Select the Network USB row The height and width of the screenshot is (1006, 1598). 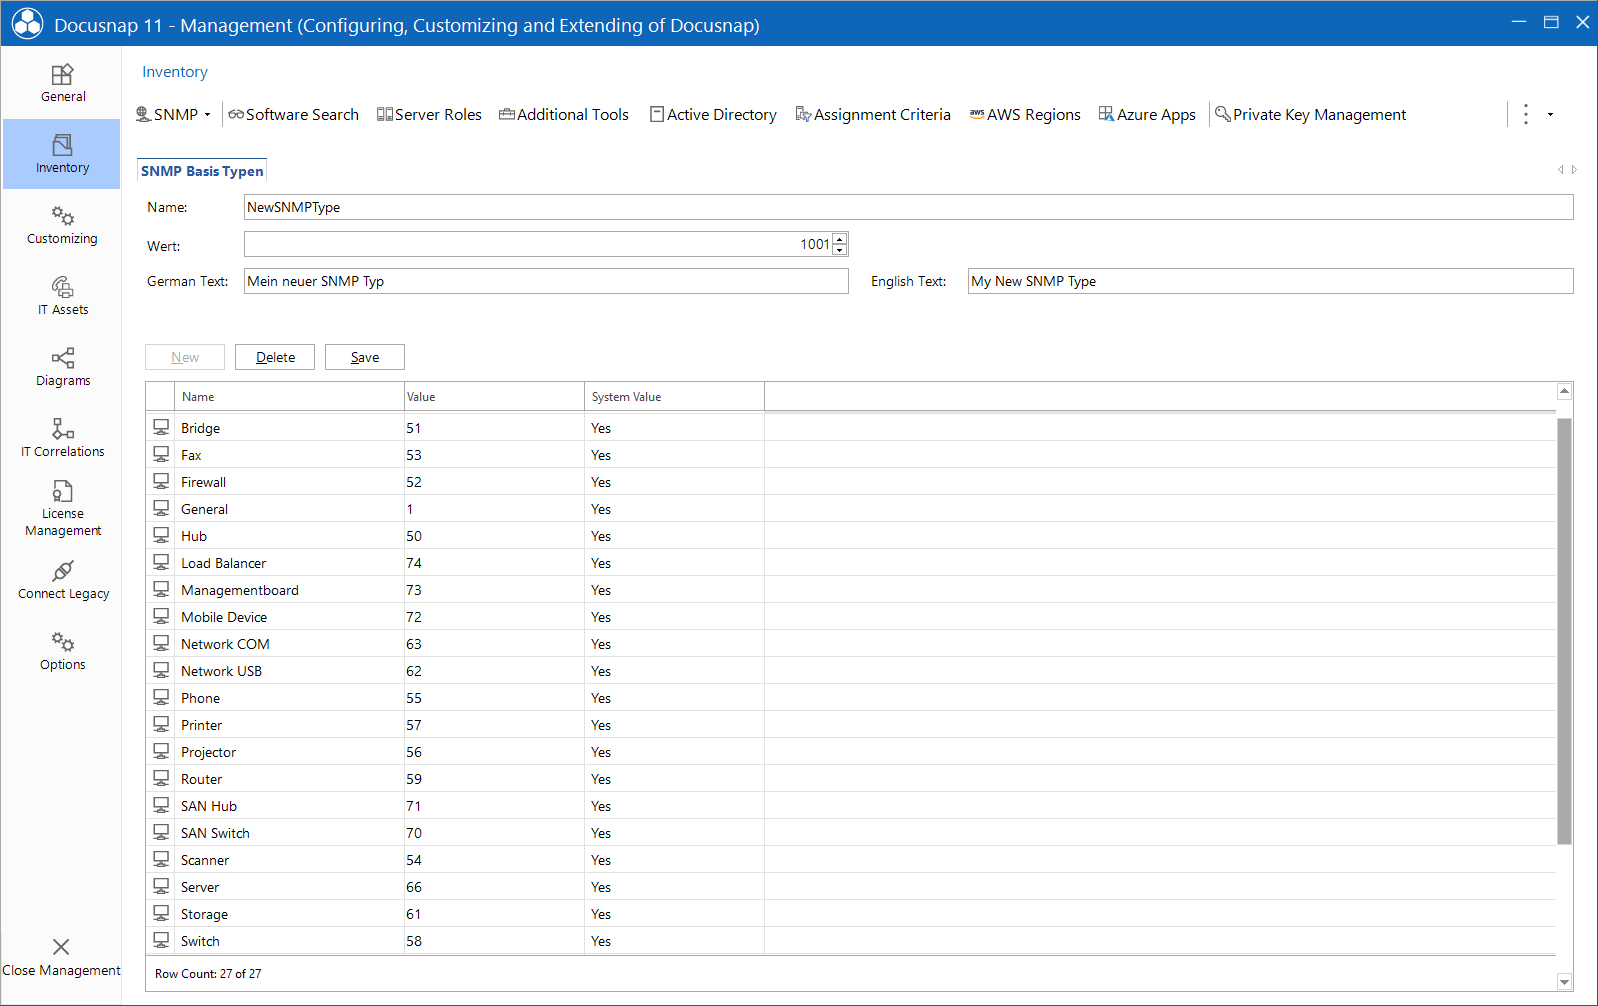coord(851,671)
